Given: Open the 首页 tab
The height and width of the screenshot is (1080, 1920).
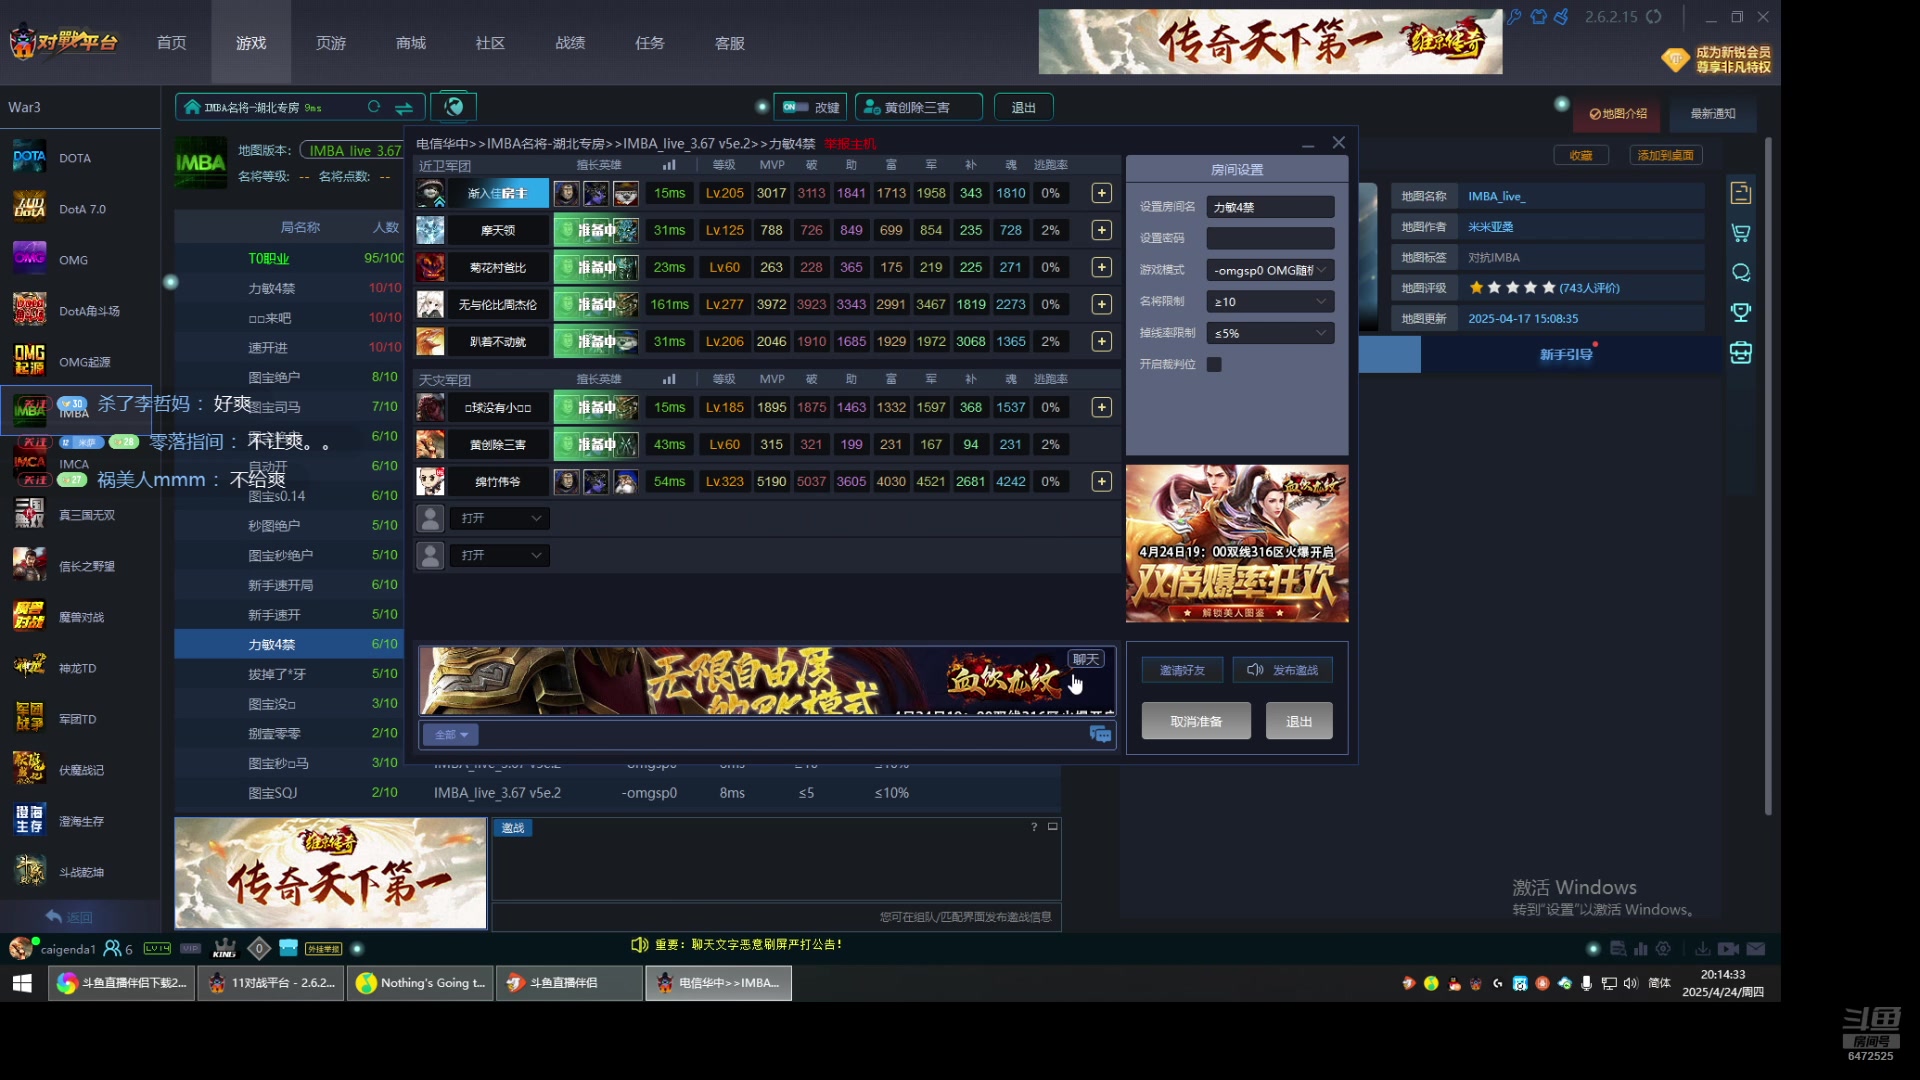Looking at the screenshot, I should [x=171, y=43].
